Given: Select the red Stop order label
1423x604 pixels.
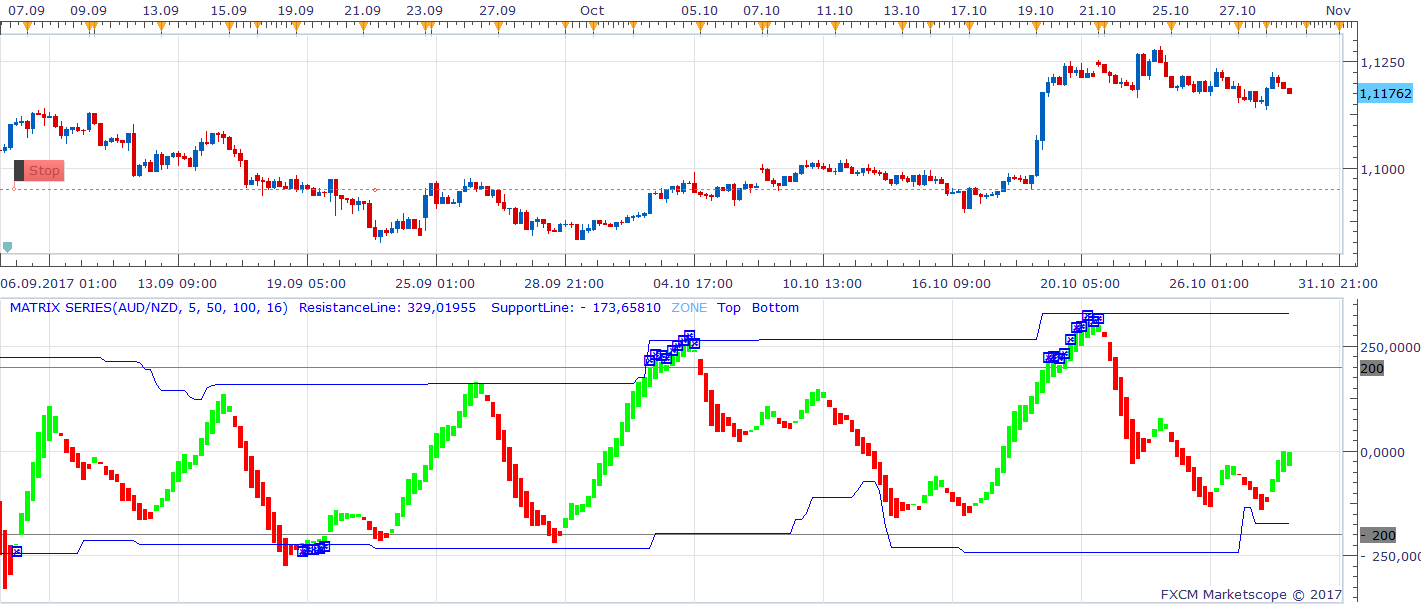Looking at the screenshot, I should pyautogui.click(x=44, y=171).
